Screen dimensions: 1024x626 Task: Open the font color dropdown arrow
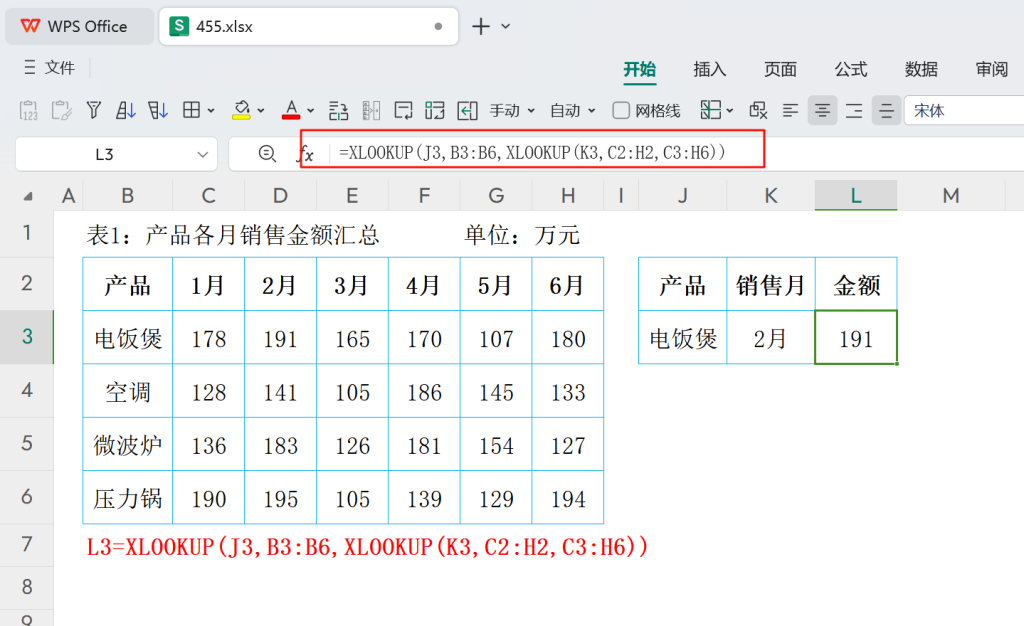click(x=310, y=111)
